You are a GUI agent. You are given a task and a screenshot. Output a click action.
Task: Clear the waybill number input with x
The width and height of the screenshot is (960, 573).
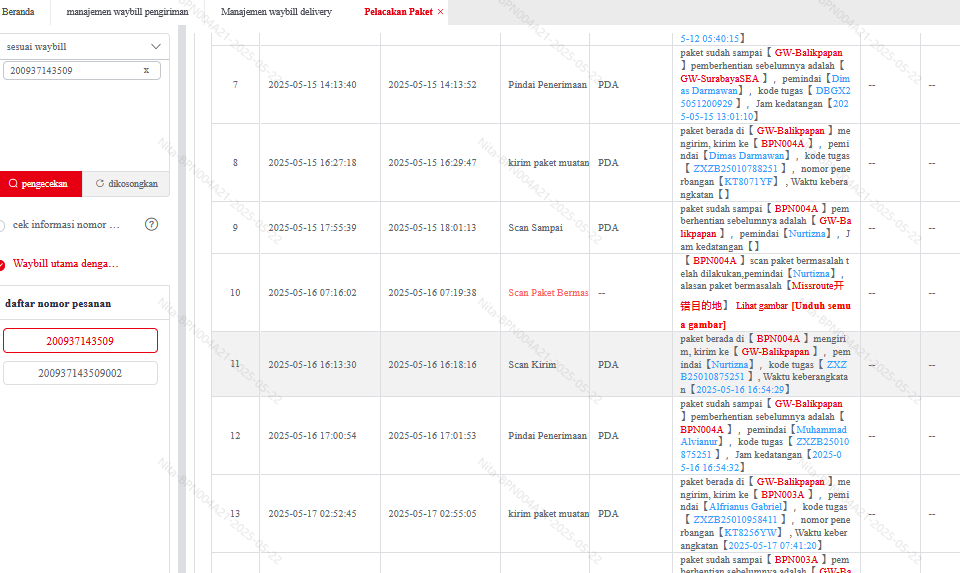146,70
